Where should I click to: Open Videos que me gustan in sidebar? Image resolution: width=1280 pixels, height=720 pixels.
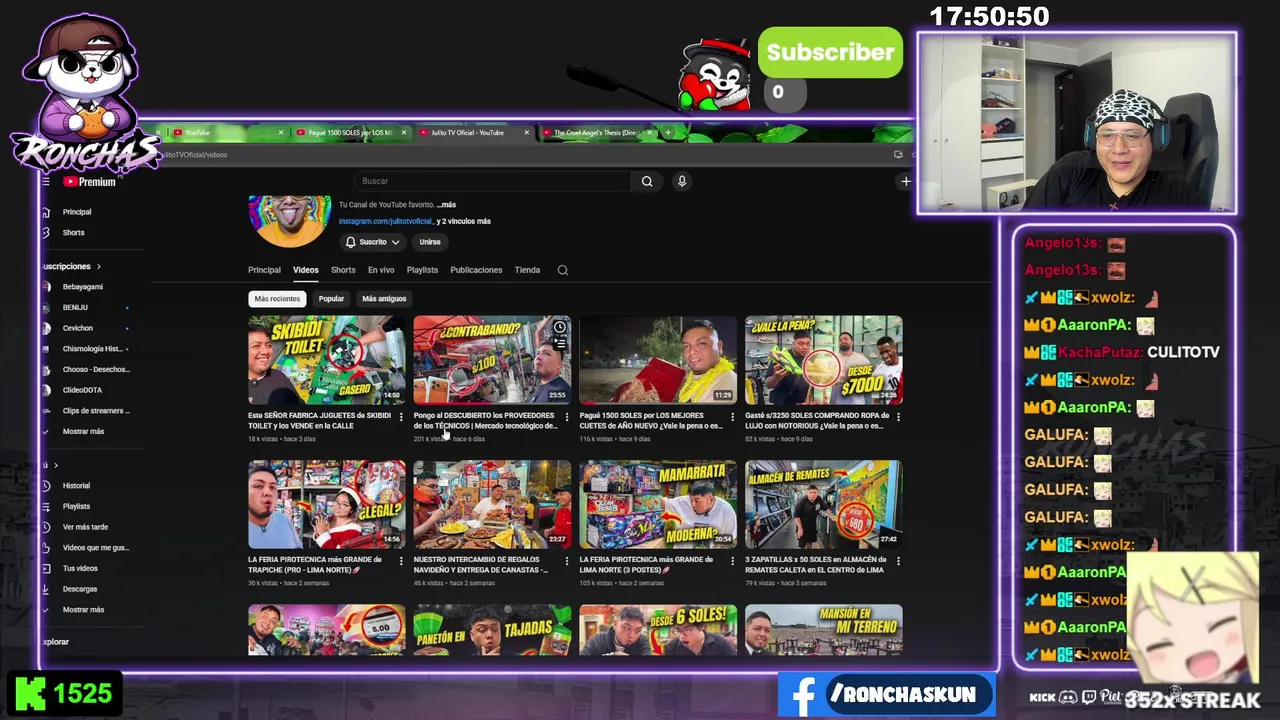(95, 548)
